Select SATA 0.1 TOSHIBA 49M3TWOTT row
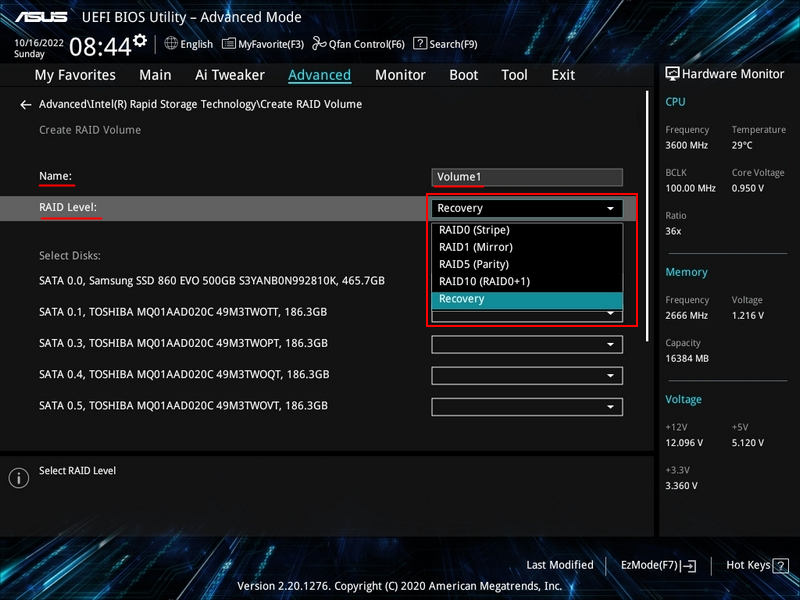 coord(183,312)
